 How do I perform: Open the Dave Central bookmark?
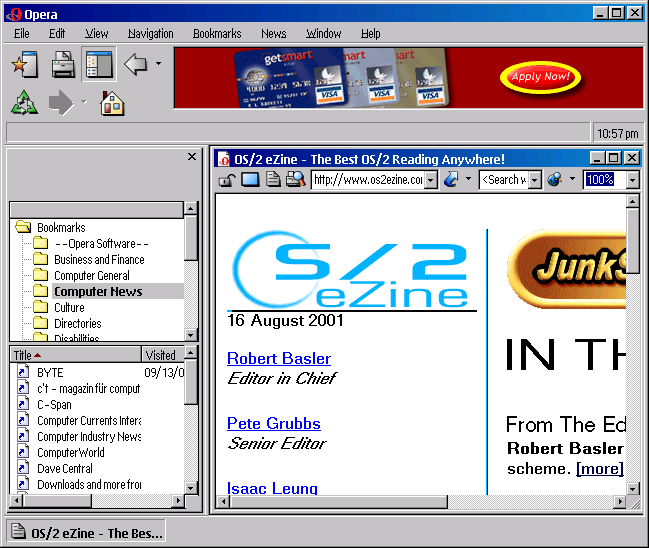(x=65, y=469)
